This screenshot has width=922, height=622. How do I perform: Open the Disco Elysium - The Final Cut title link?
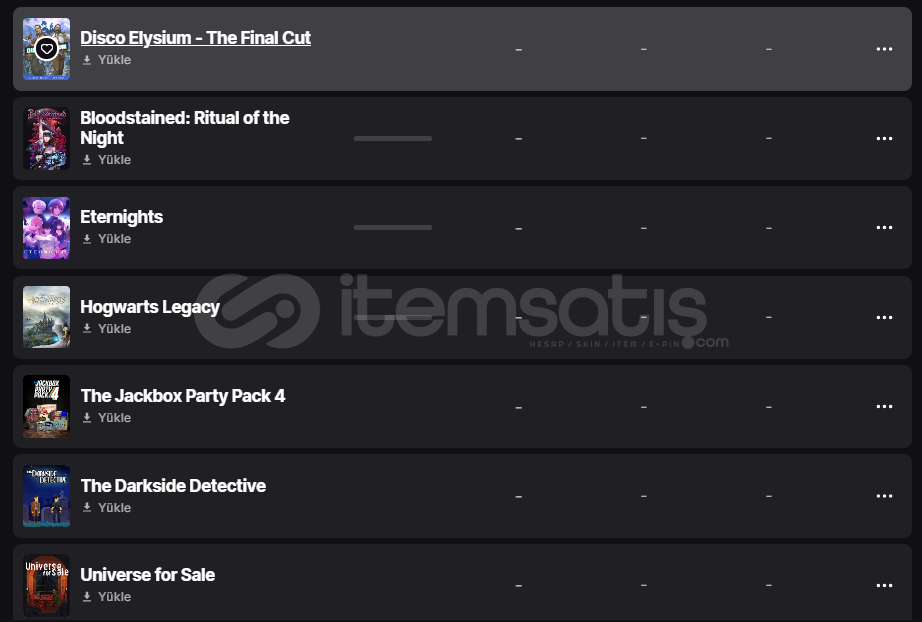[x=195, y=38]
